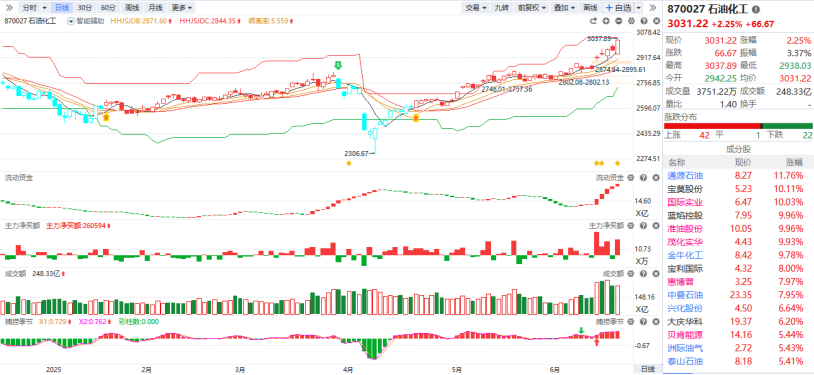Open 茂化实华 in constituent list
The width and height of the screenshot is (814, 375).
(x=685, y=242)
